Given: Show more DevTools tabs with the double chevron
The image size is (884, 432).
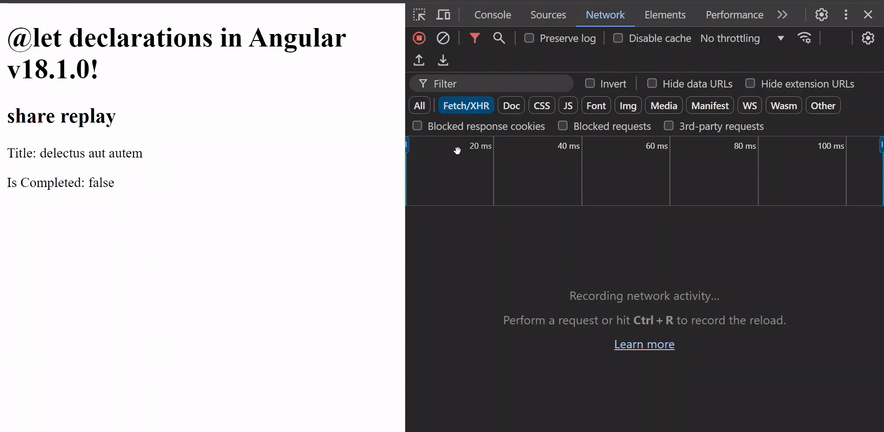Looking at the screenshot, I should (782, 15).
